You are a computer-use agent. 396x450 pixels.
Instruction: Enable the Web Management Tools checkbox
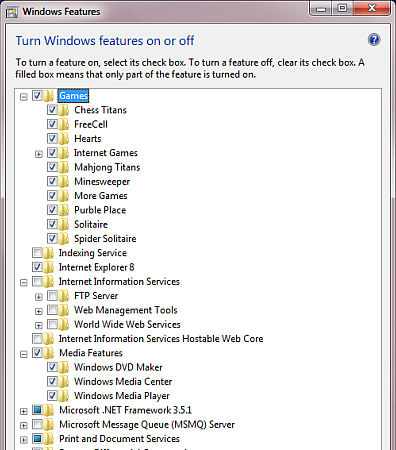[x=52, y=310]
